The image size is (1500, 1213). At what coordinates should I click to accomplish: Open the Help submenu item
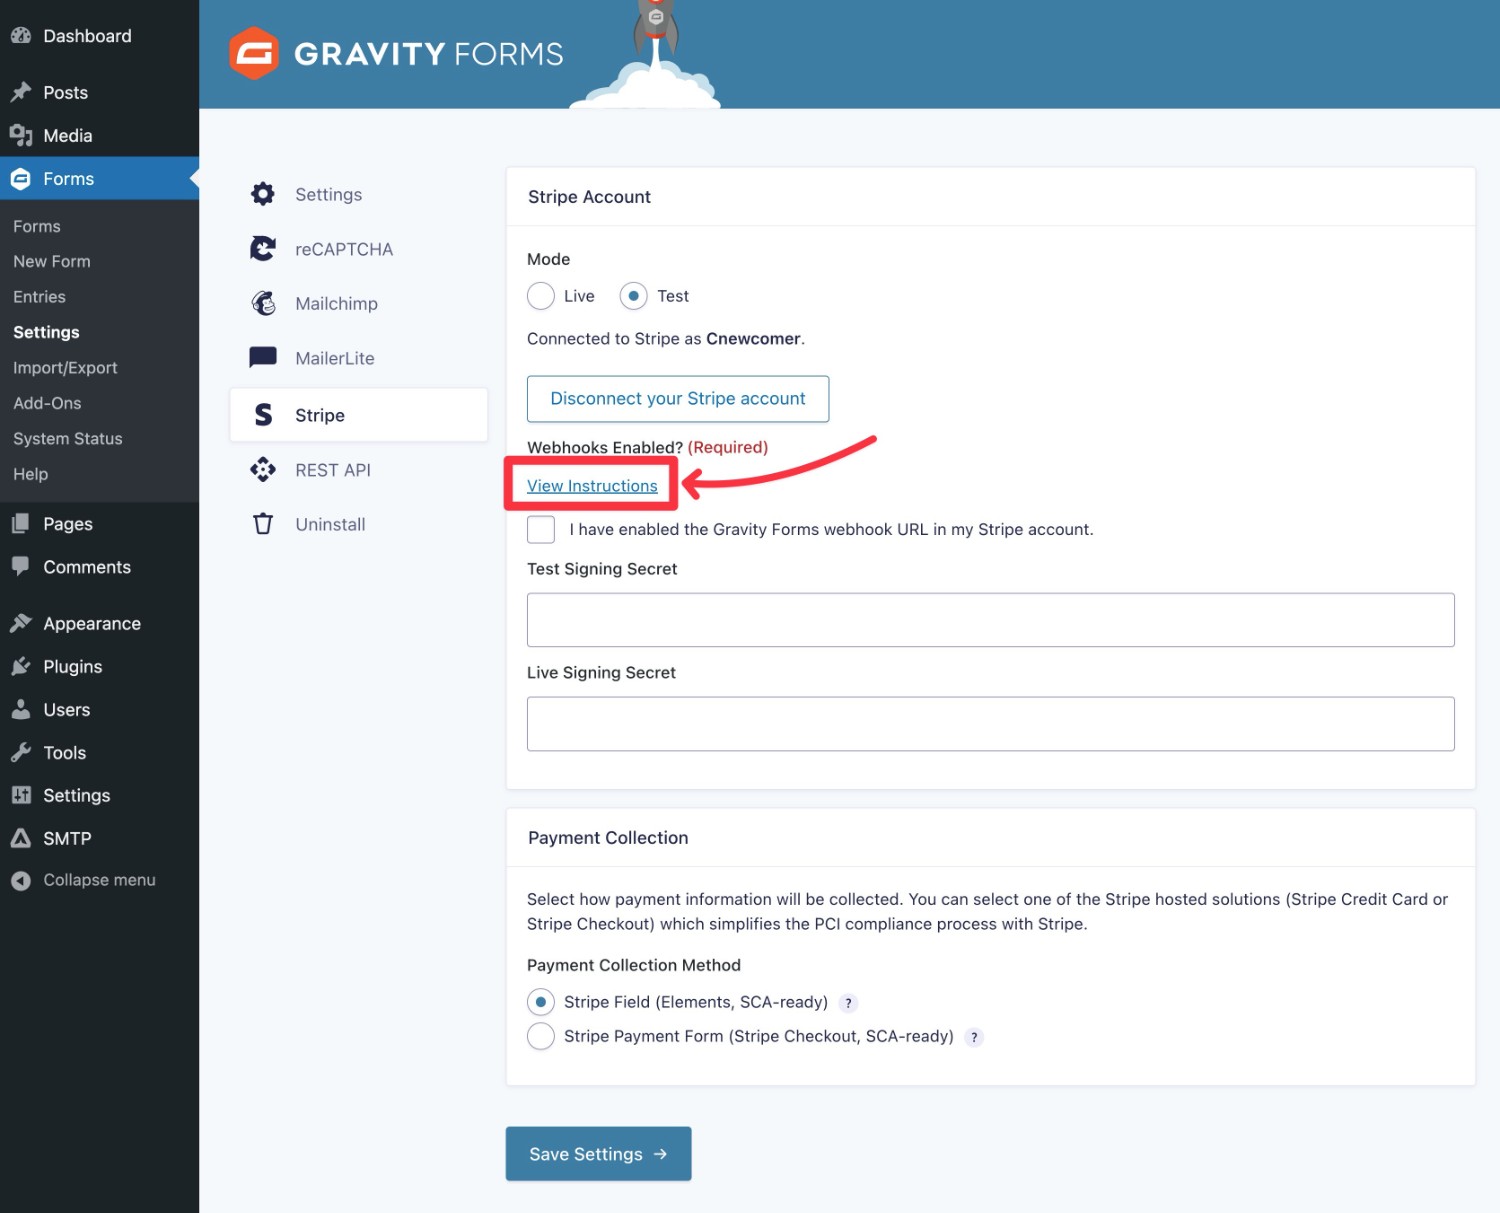point(31,474)
